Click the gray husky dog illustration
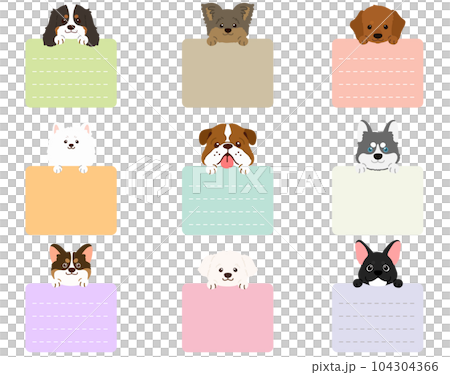Image resolution: width=450 pixels, height=375 pixels. pyautogui.click(x=377, y=147)
